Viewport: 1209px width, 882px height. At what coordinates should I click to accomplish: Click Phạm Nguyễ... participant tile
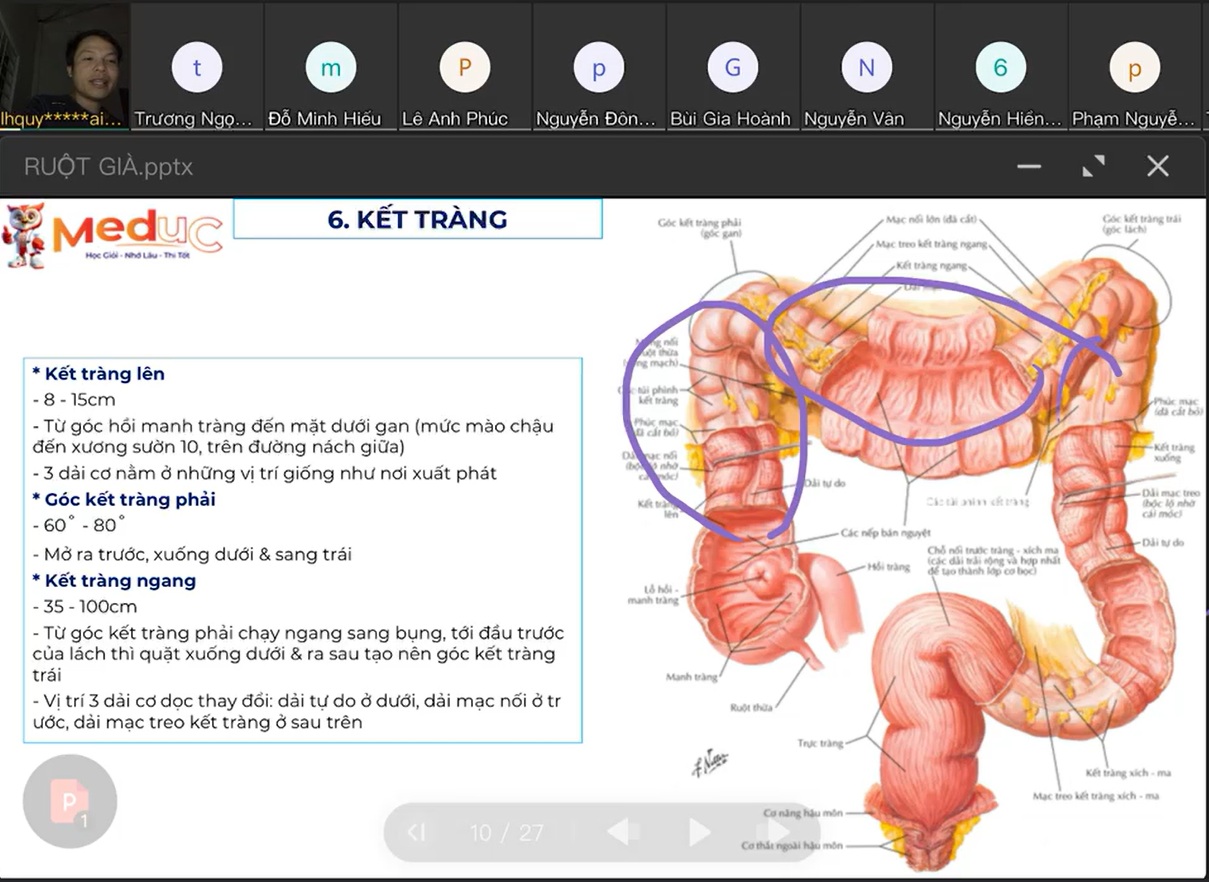tap(1135, 68)
